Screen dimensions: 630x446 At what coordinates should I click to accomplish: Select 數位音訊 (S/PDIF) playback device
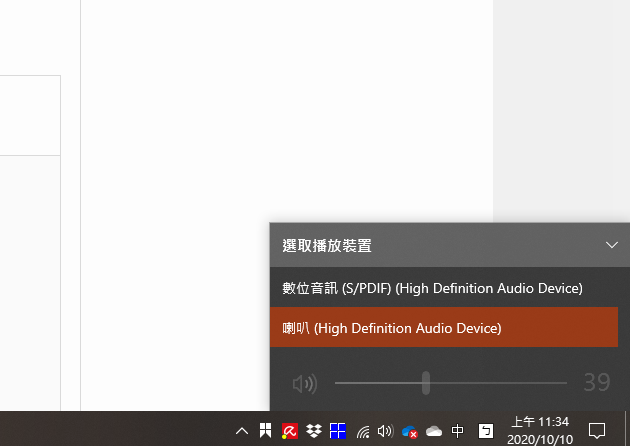[x=444, y=288]
